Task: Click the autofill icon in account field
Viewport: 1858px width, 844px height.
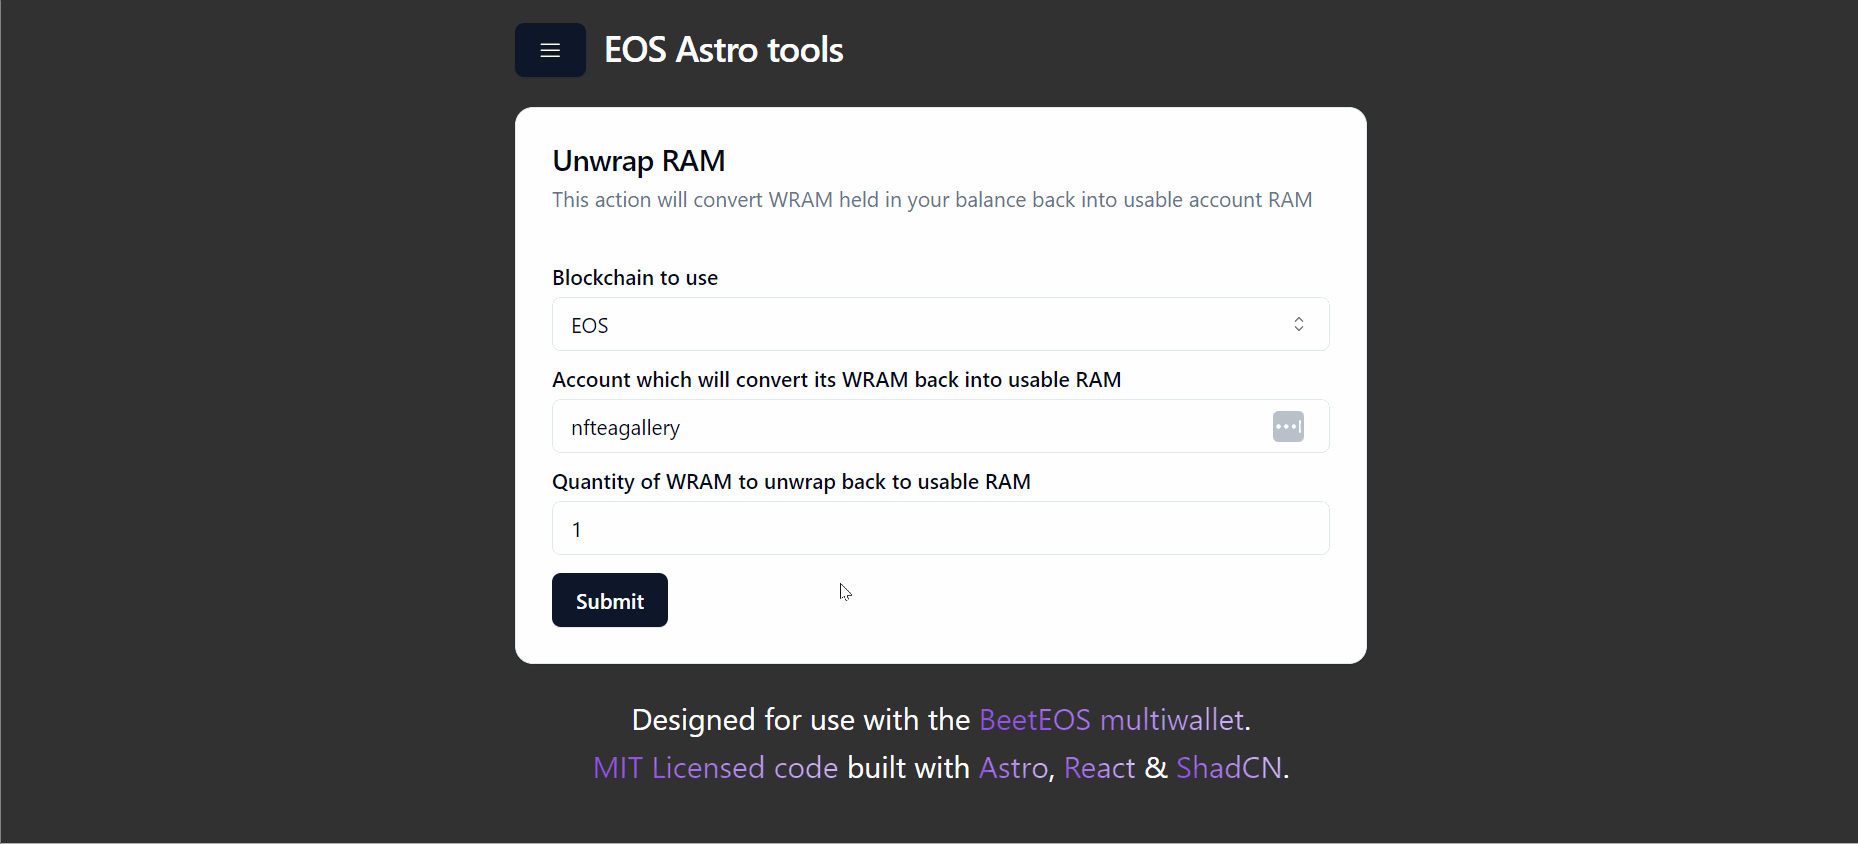Action: [x=1288, y=427]
